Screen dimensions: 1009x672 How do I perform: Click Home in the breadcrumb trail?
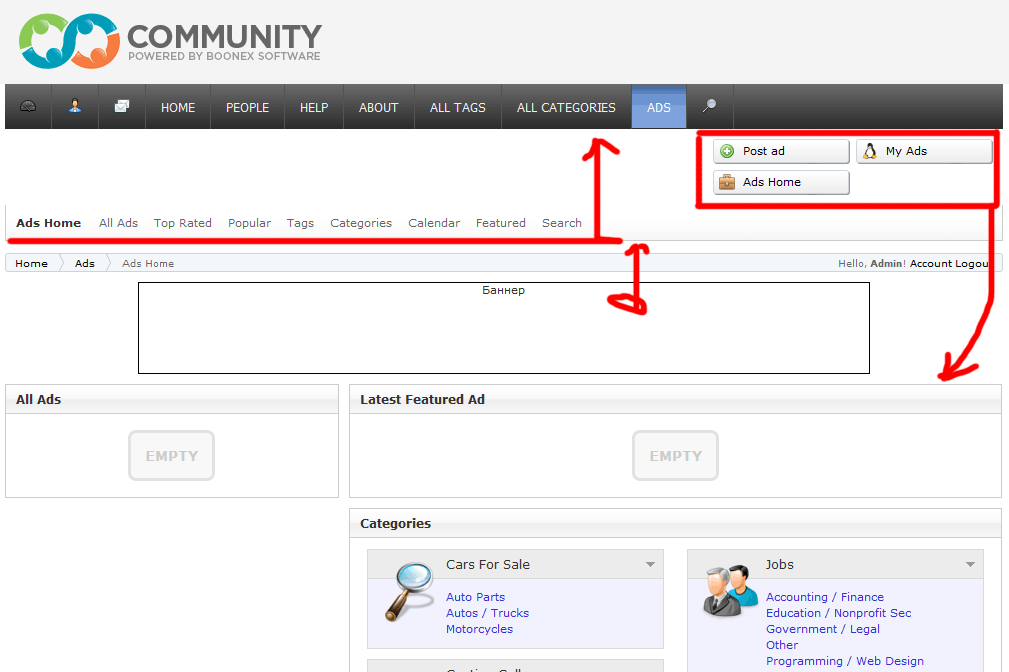coord(31,263)
